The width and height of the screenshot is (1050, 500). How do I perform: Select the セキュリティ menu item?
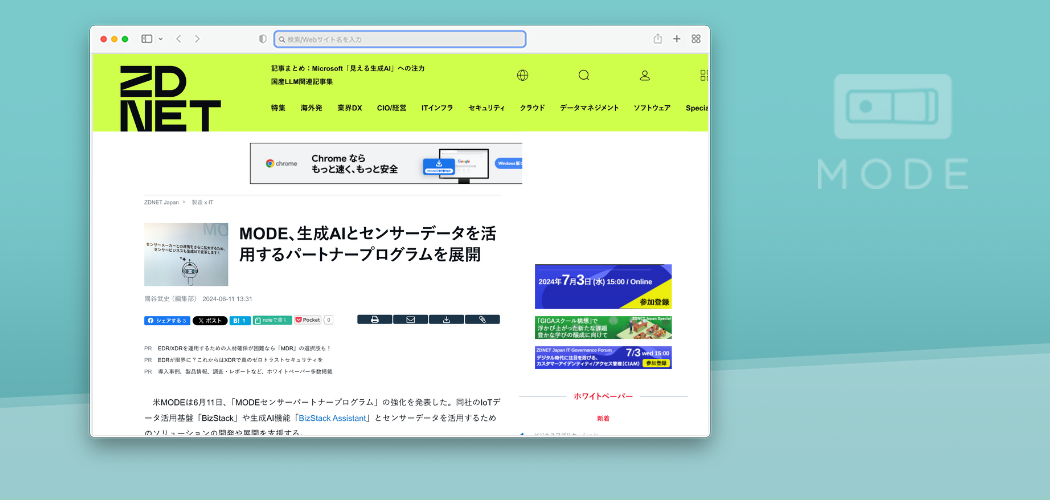pos(486,108)
